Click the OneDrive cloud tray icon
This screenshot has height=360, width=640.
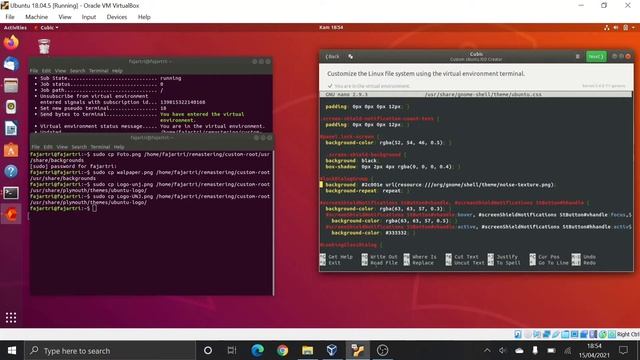519,350
